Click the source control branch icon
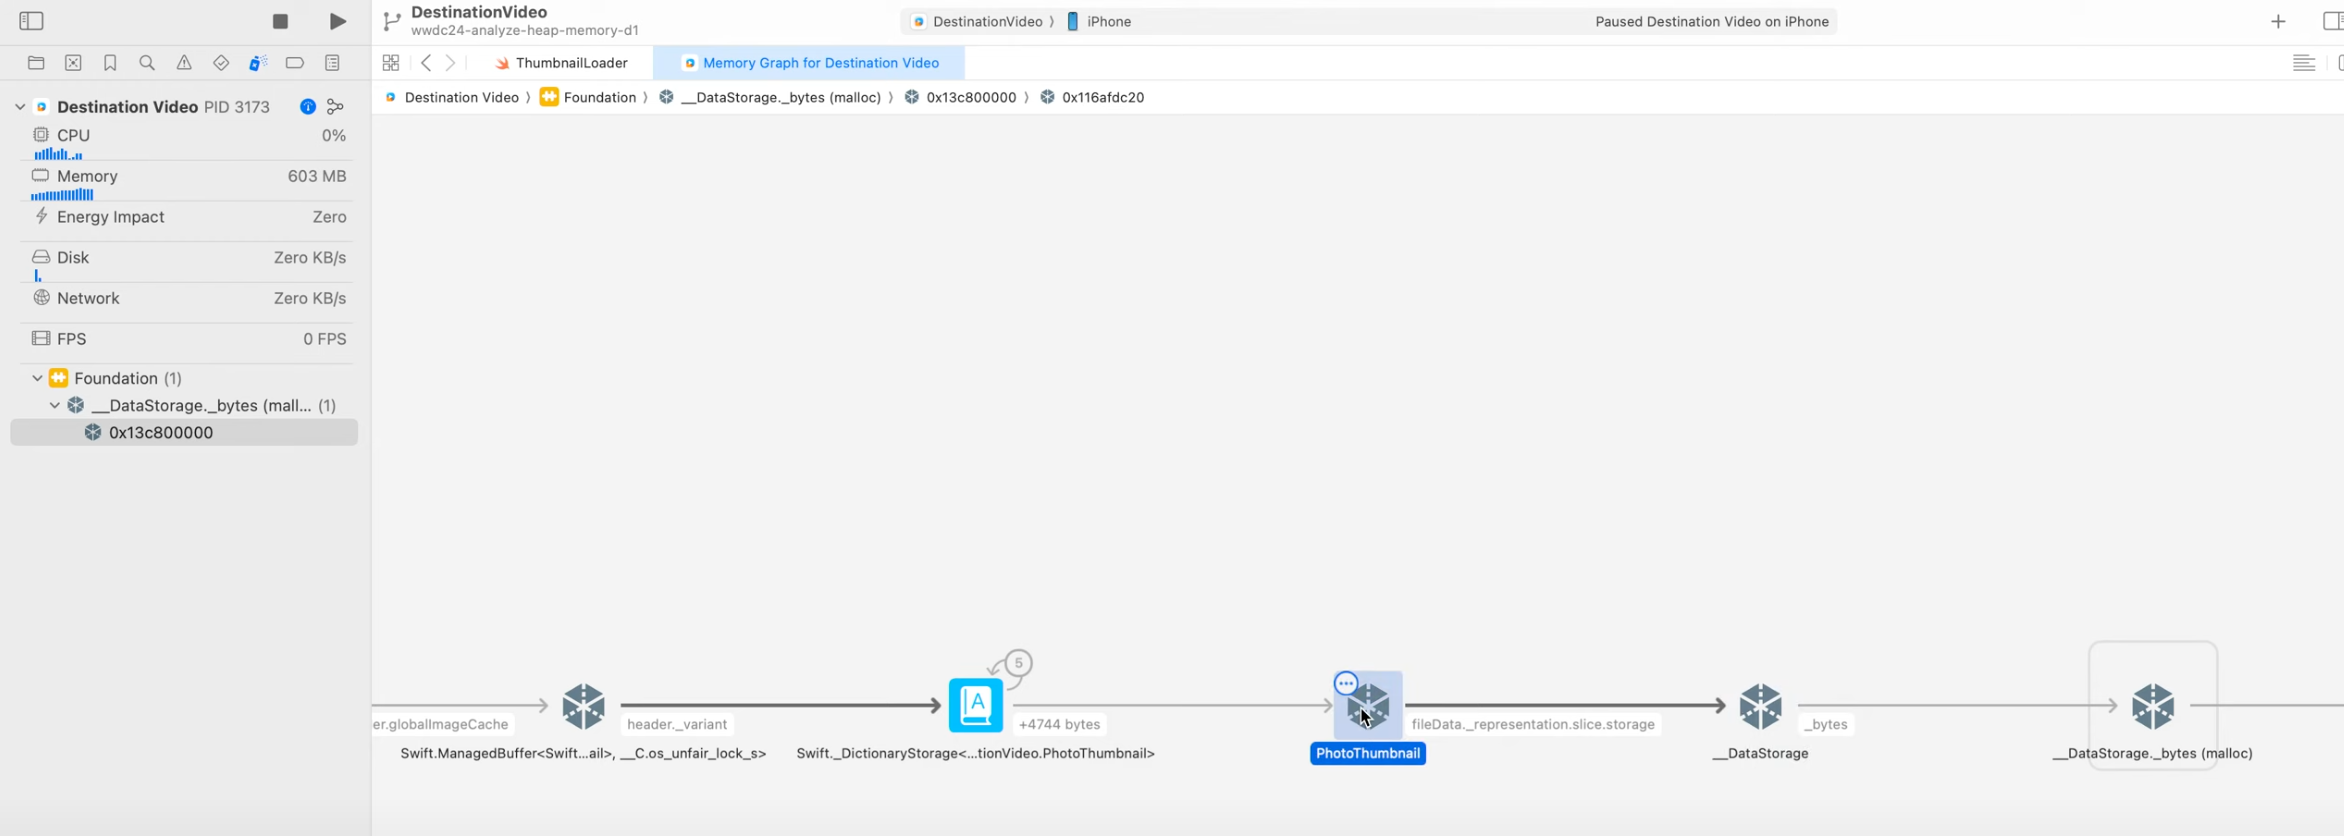Viewport: 2344px width, 836px height. (x=392, y=21)
